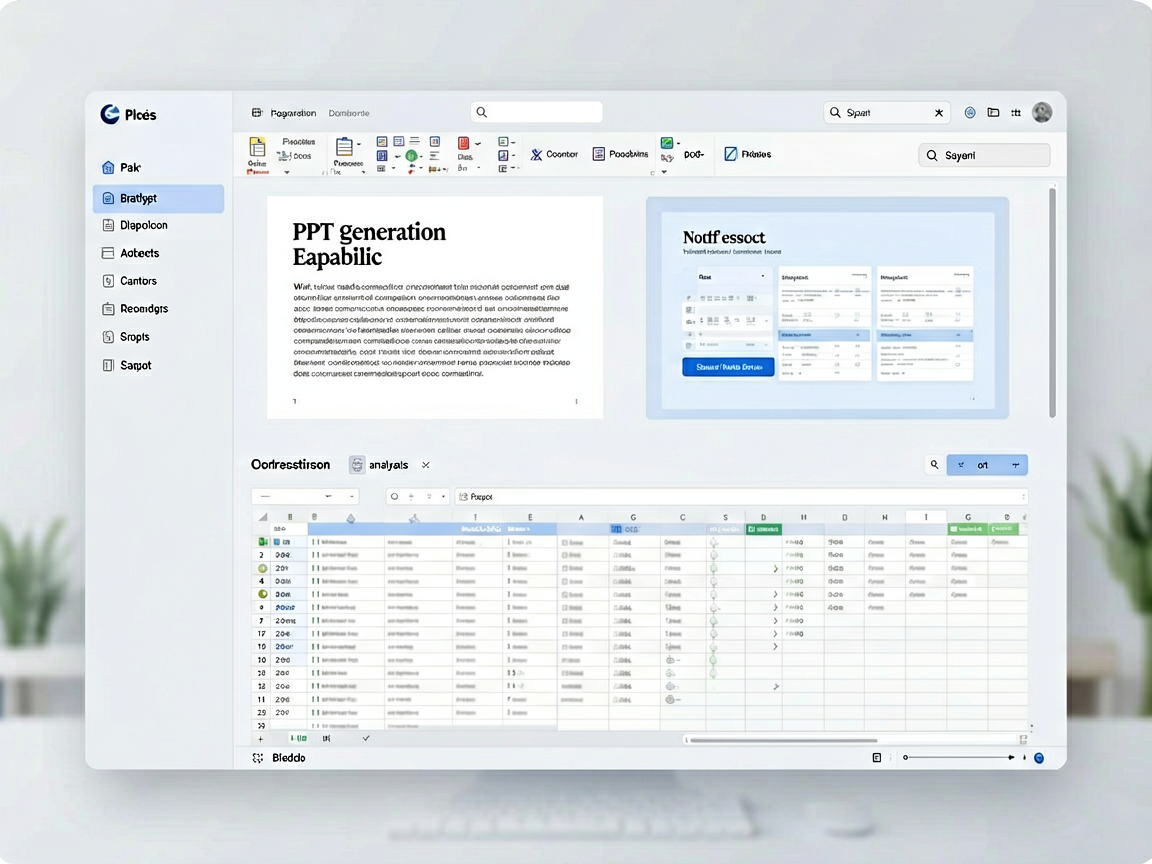Switch to the Dombonte tab
Viewport: 1152px width, 864px height.
(349, 113)
